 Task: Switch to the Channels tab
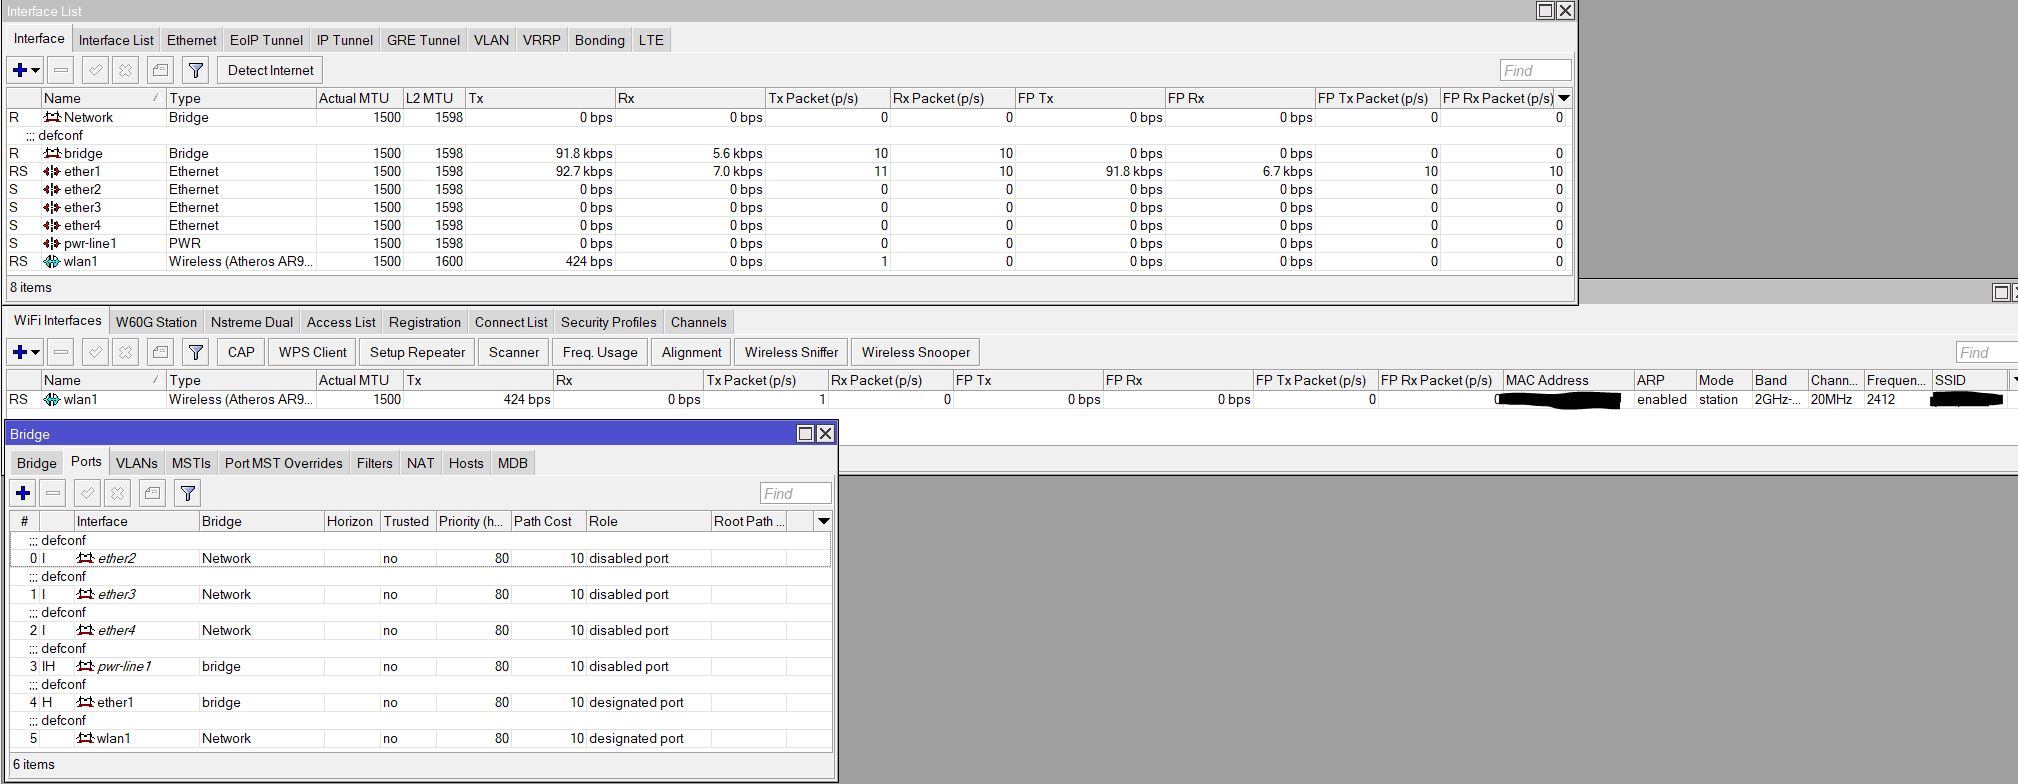coord(698,322)
